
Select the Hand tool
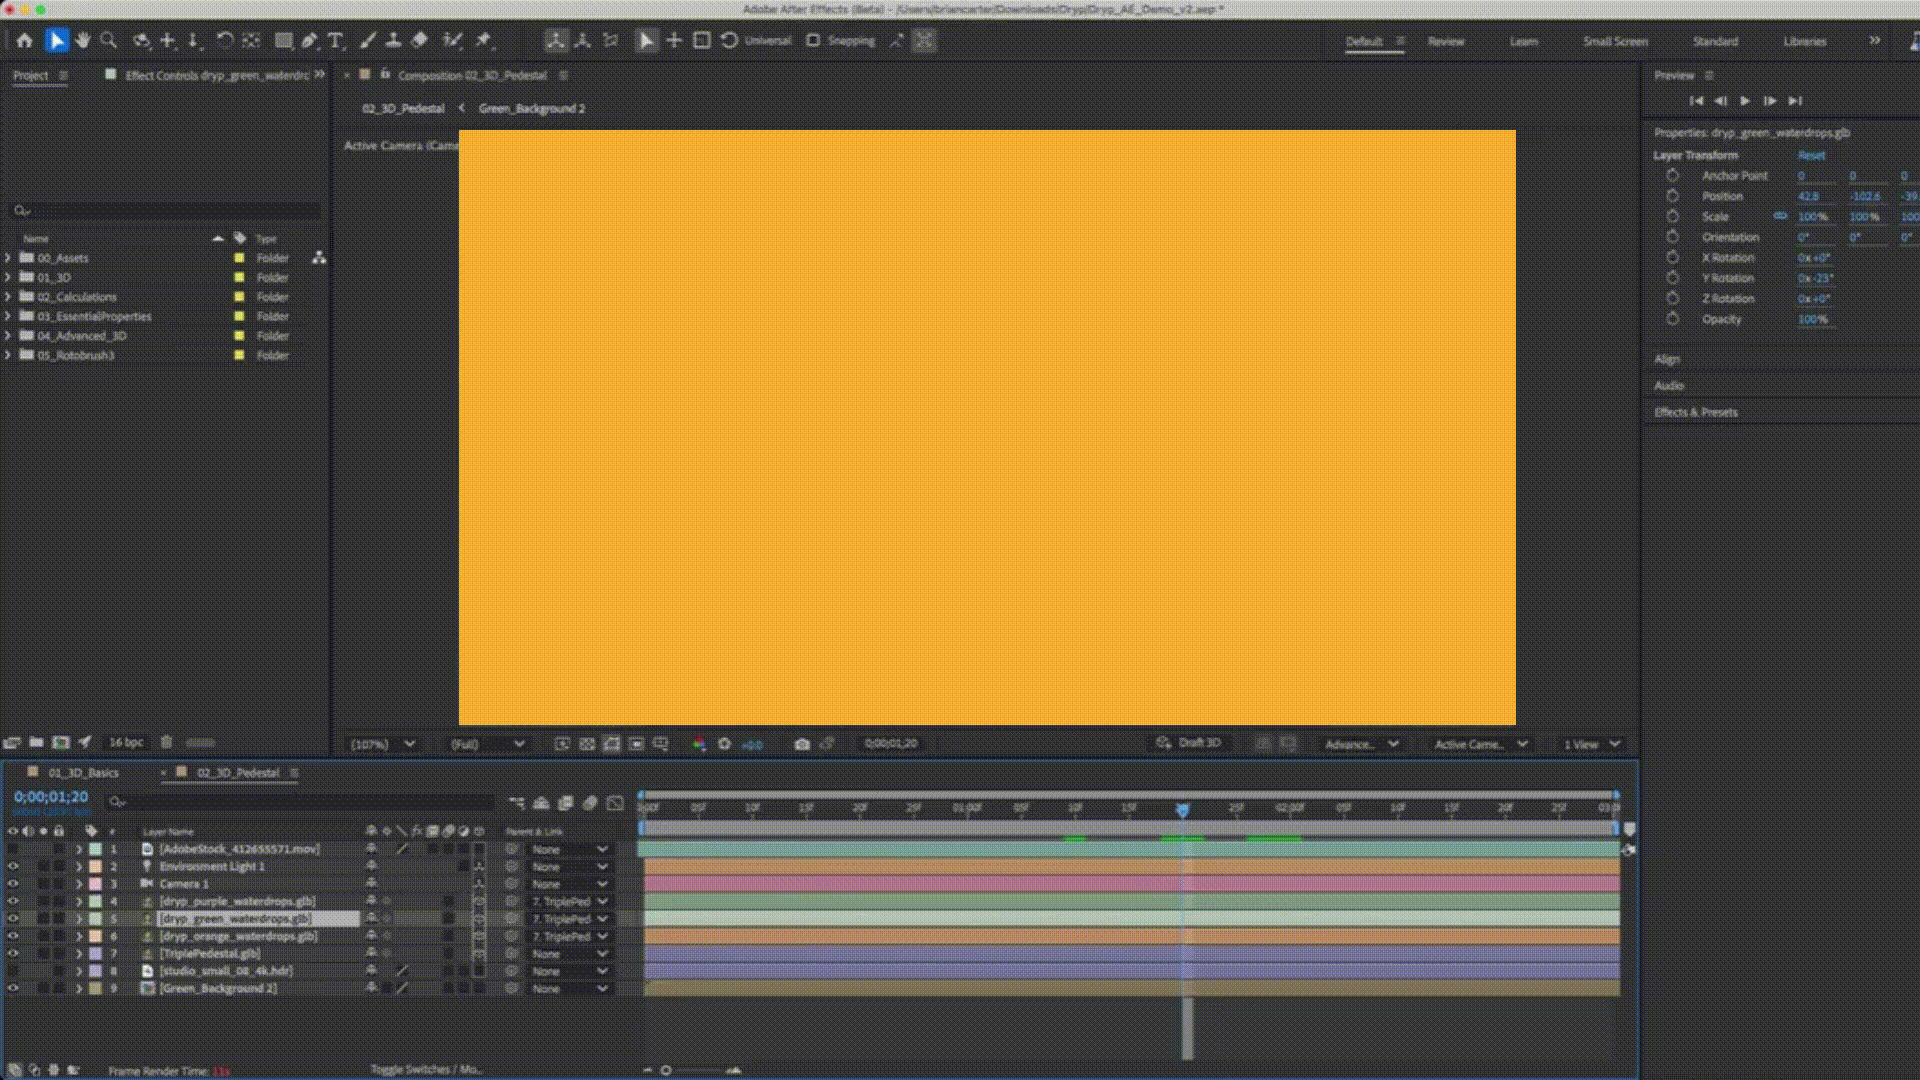[83, 41]
